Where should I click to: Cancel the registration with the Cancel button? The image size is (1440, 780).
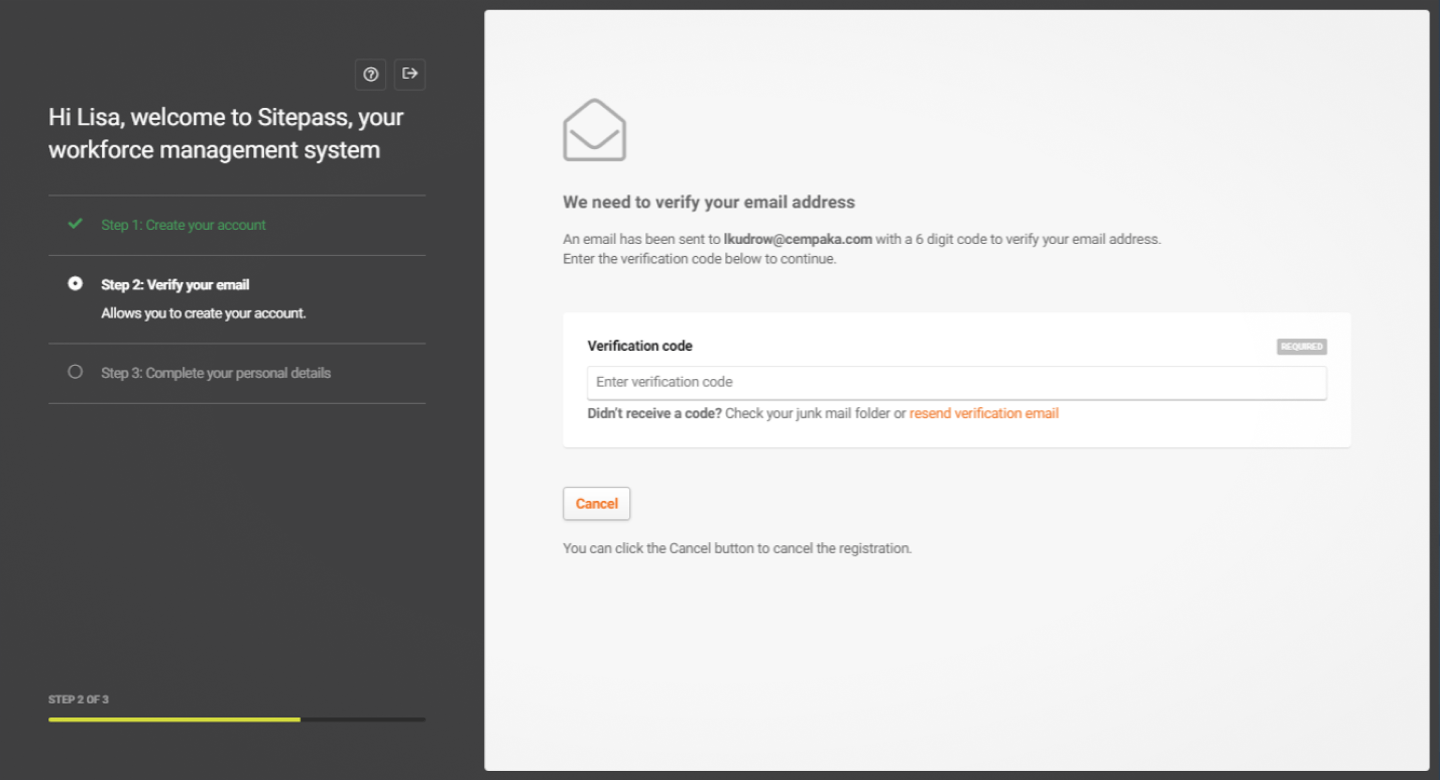tap(597, 504)
